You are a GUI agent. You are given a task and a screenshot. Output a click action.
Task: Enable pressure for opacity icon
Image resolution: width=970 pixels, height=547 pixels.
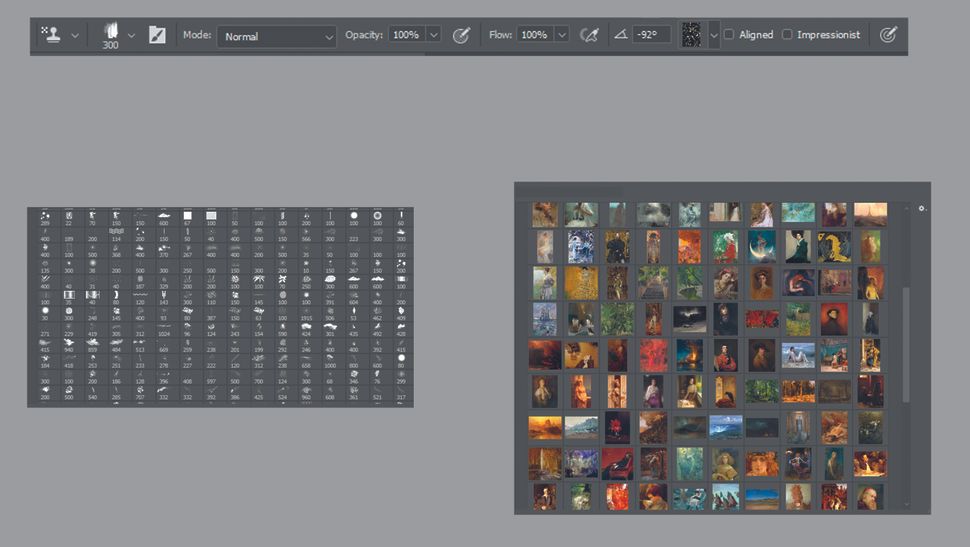point(461,35)
